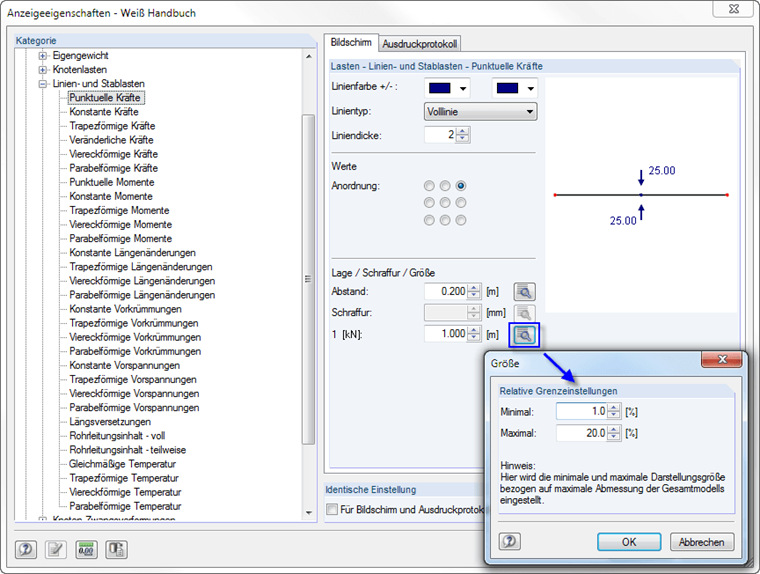Select Konstante Längenänderungen tree item

coord(133,253)
